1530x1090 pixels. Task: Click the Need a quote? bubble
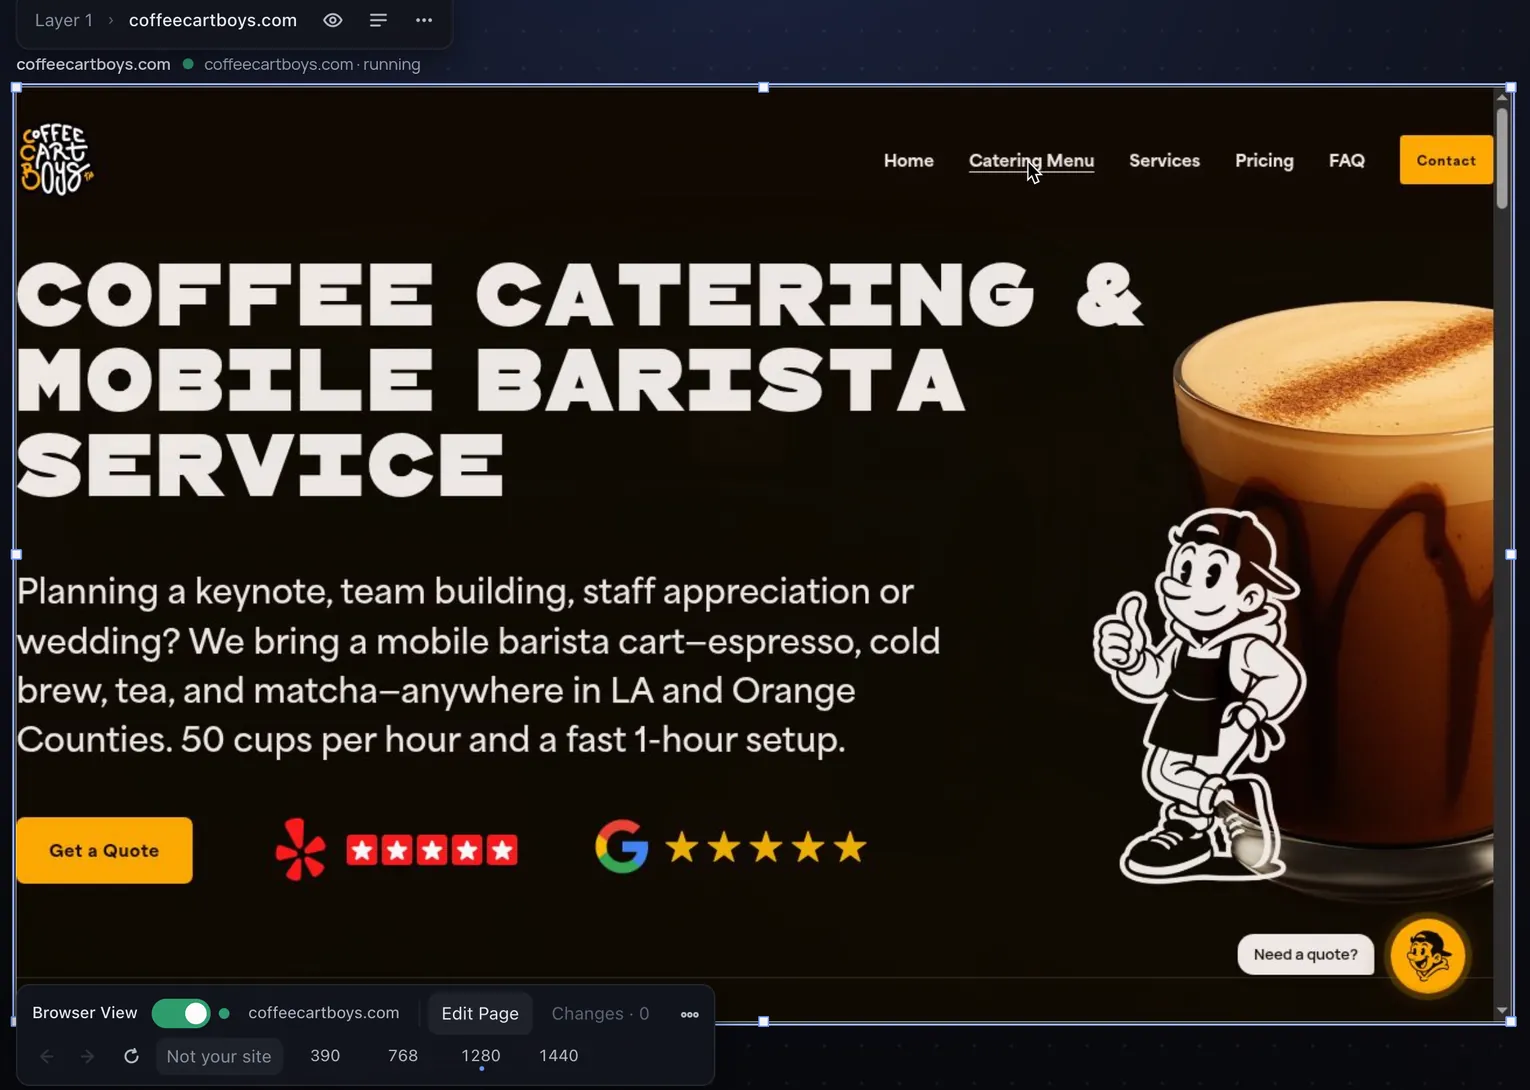[1306, 954]
